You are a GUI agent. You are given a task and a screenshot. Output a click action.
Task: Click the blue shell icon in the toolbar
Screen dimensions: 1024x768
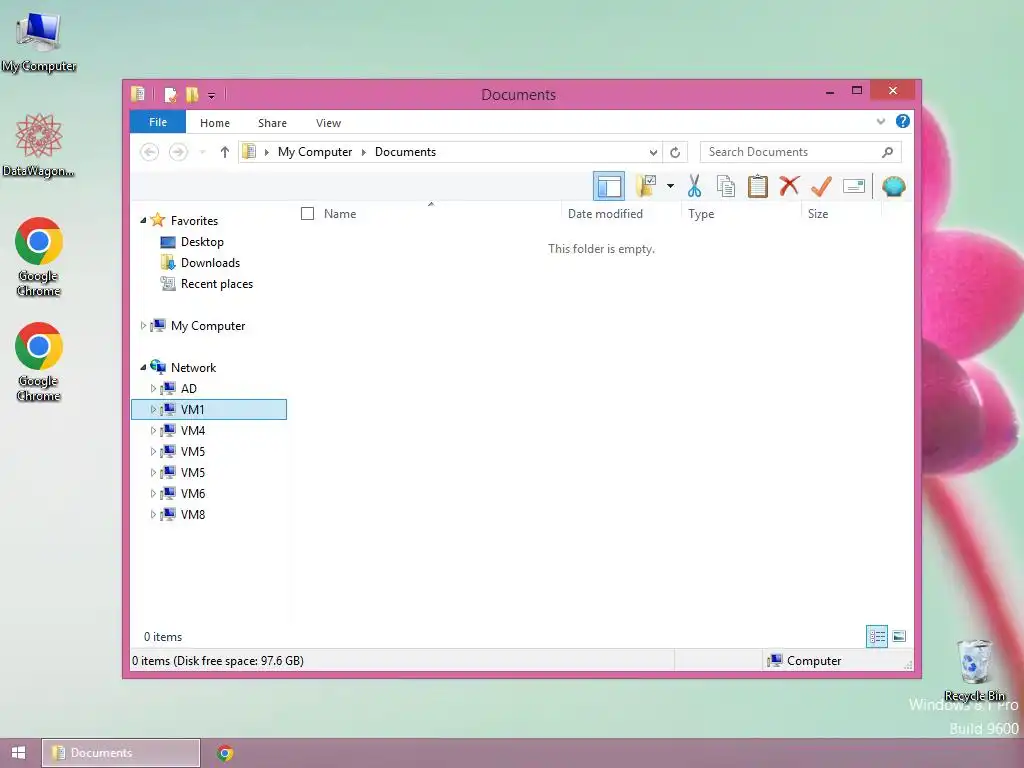893,186
